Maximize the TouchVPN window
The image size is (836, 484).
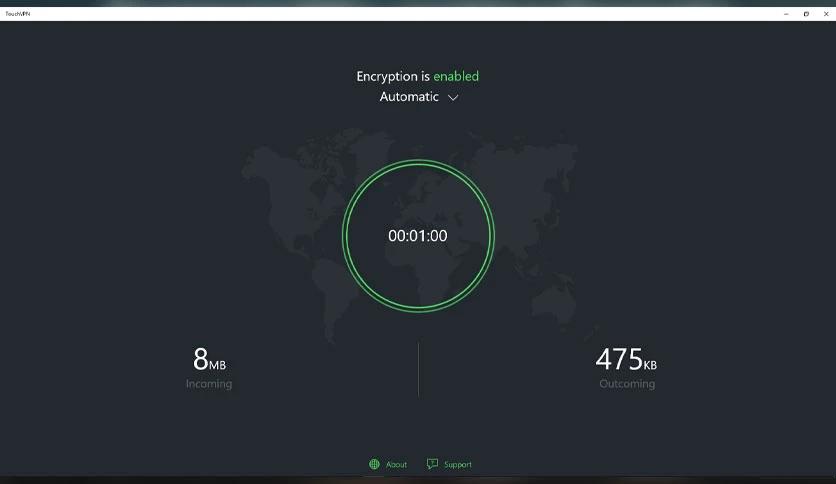pos(806,14)
